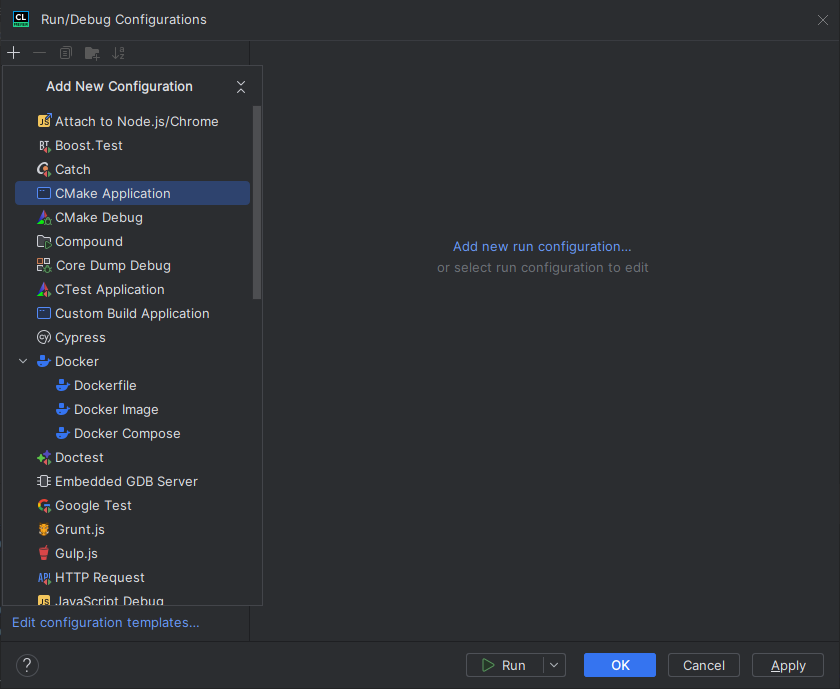Image resolution: width=840 pixels, height=689 pixels.
Task: Click the Boost.Test icon
Action: click(x=44, y=145)
